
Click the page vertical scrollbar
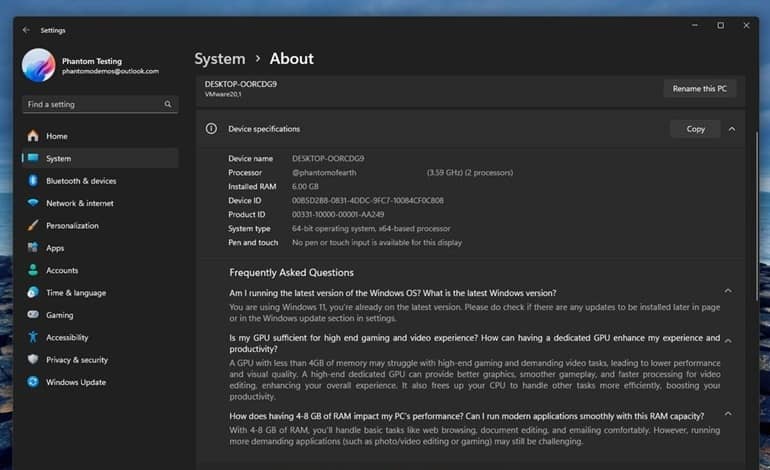[x=757, y=216]
